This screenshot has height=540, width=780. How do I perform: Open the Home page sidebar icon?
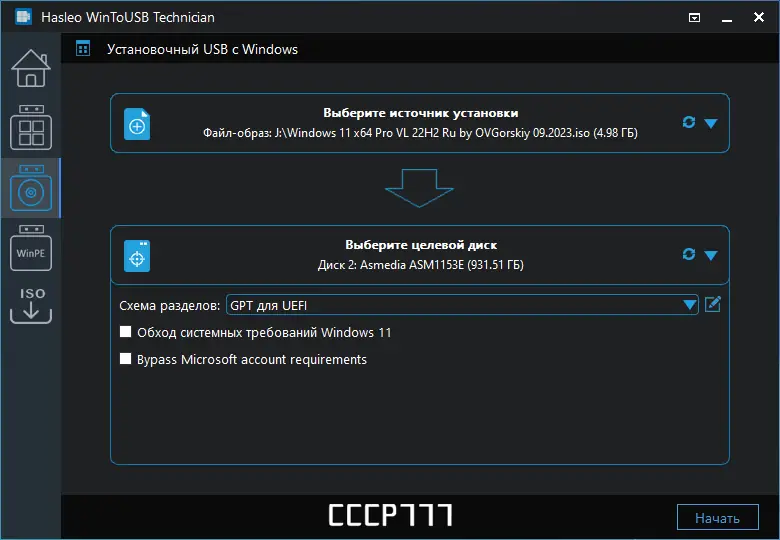click(31, 69)
